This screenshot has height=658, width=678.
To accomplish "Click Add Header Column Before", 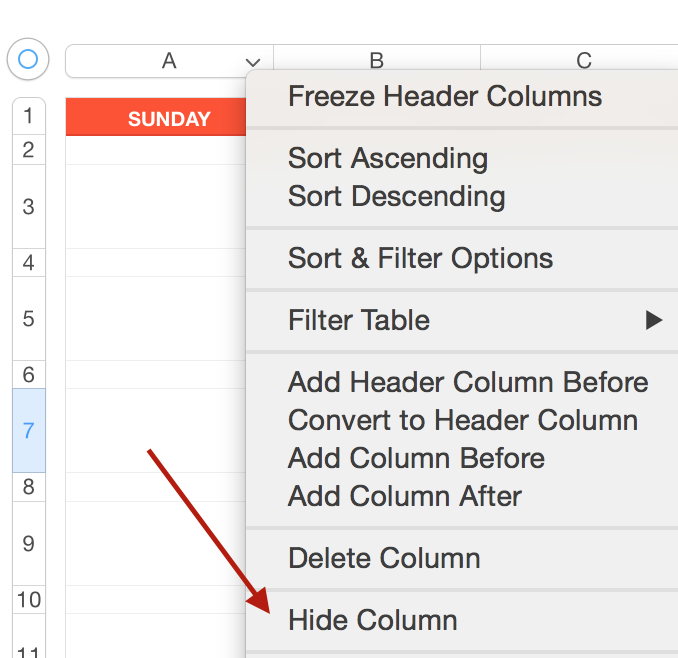I will pos(468,382).
